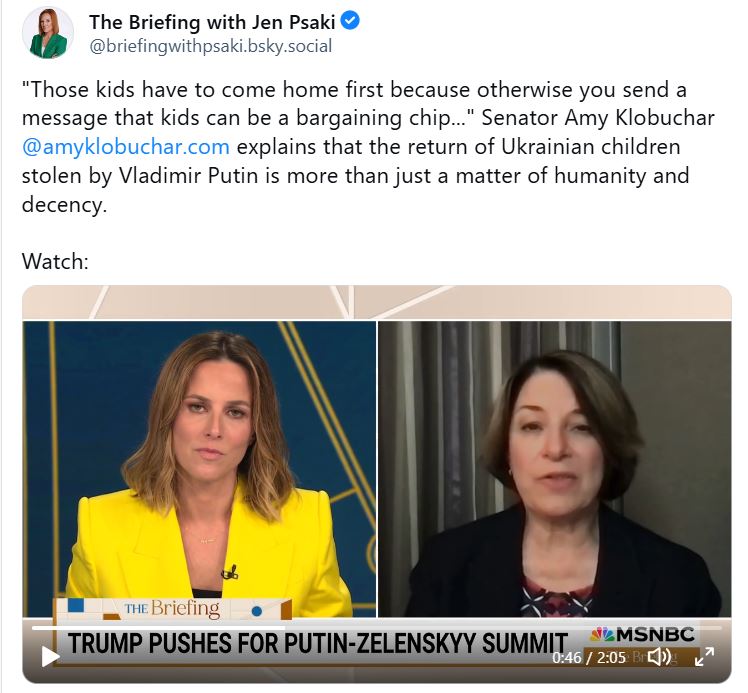Click the top decorative banner of video
Image resolution: width=748 pixels, height=693 pixels.
[x=377, y=302]
